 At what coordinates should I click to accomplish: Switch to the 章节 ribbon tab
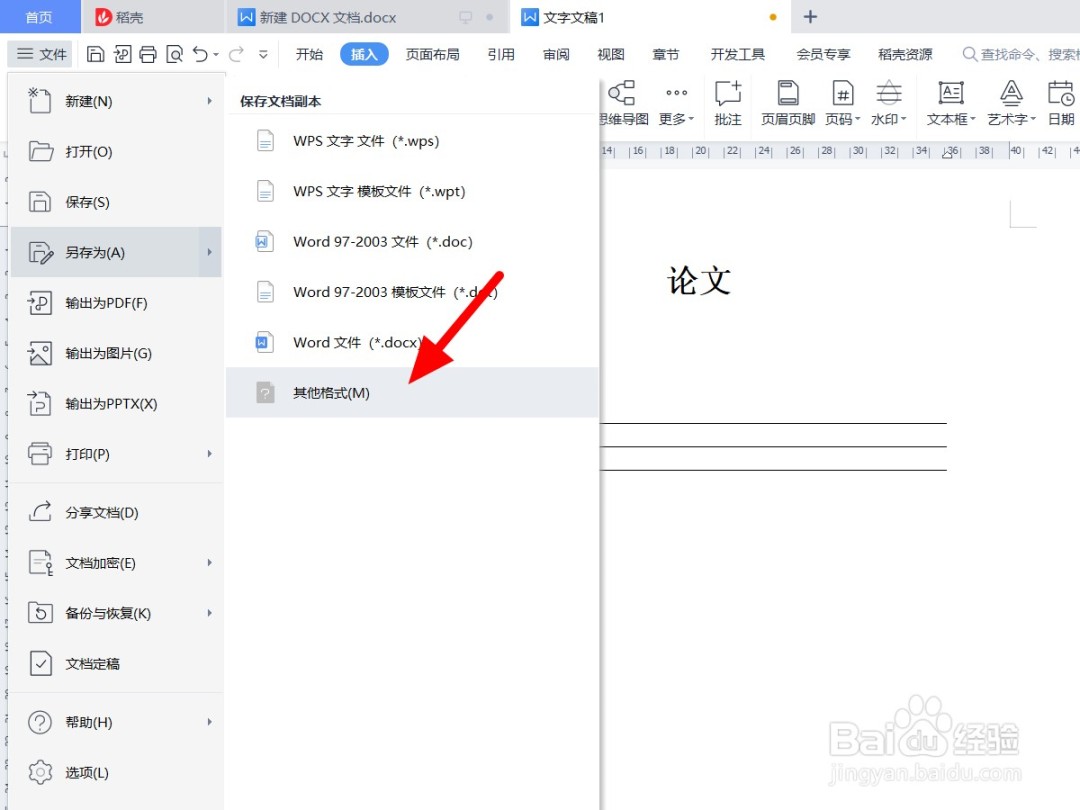666,54
